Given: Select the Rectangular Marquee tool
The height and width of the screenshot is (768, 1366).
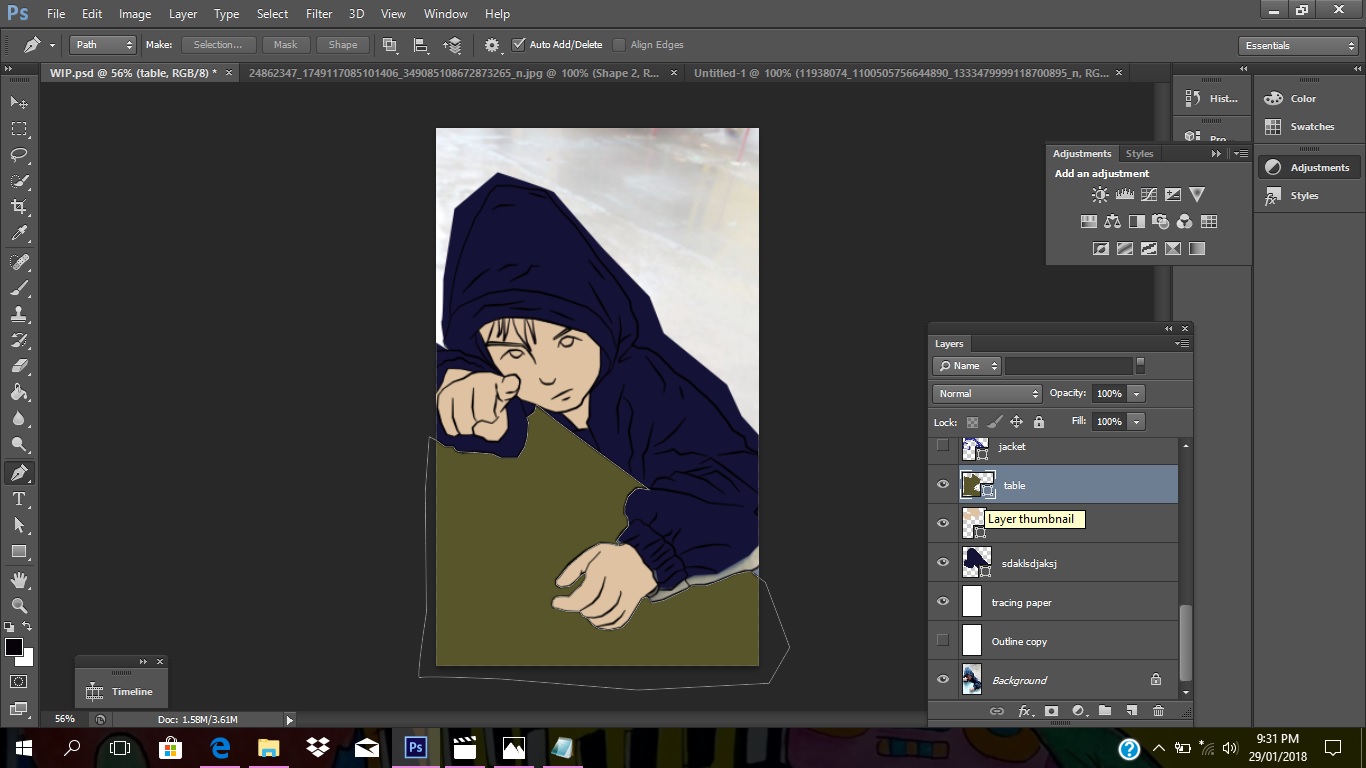Looking at the screenshot, I should pyautogui.click(x=19, y=129).
